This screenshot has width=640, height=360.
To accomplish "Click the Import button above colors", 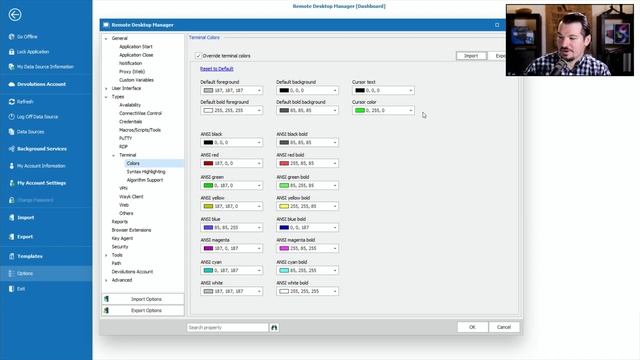I will pos(471,56).
